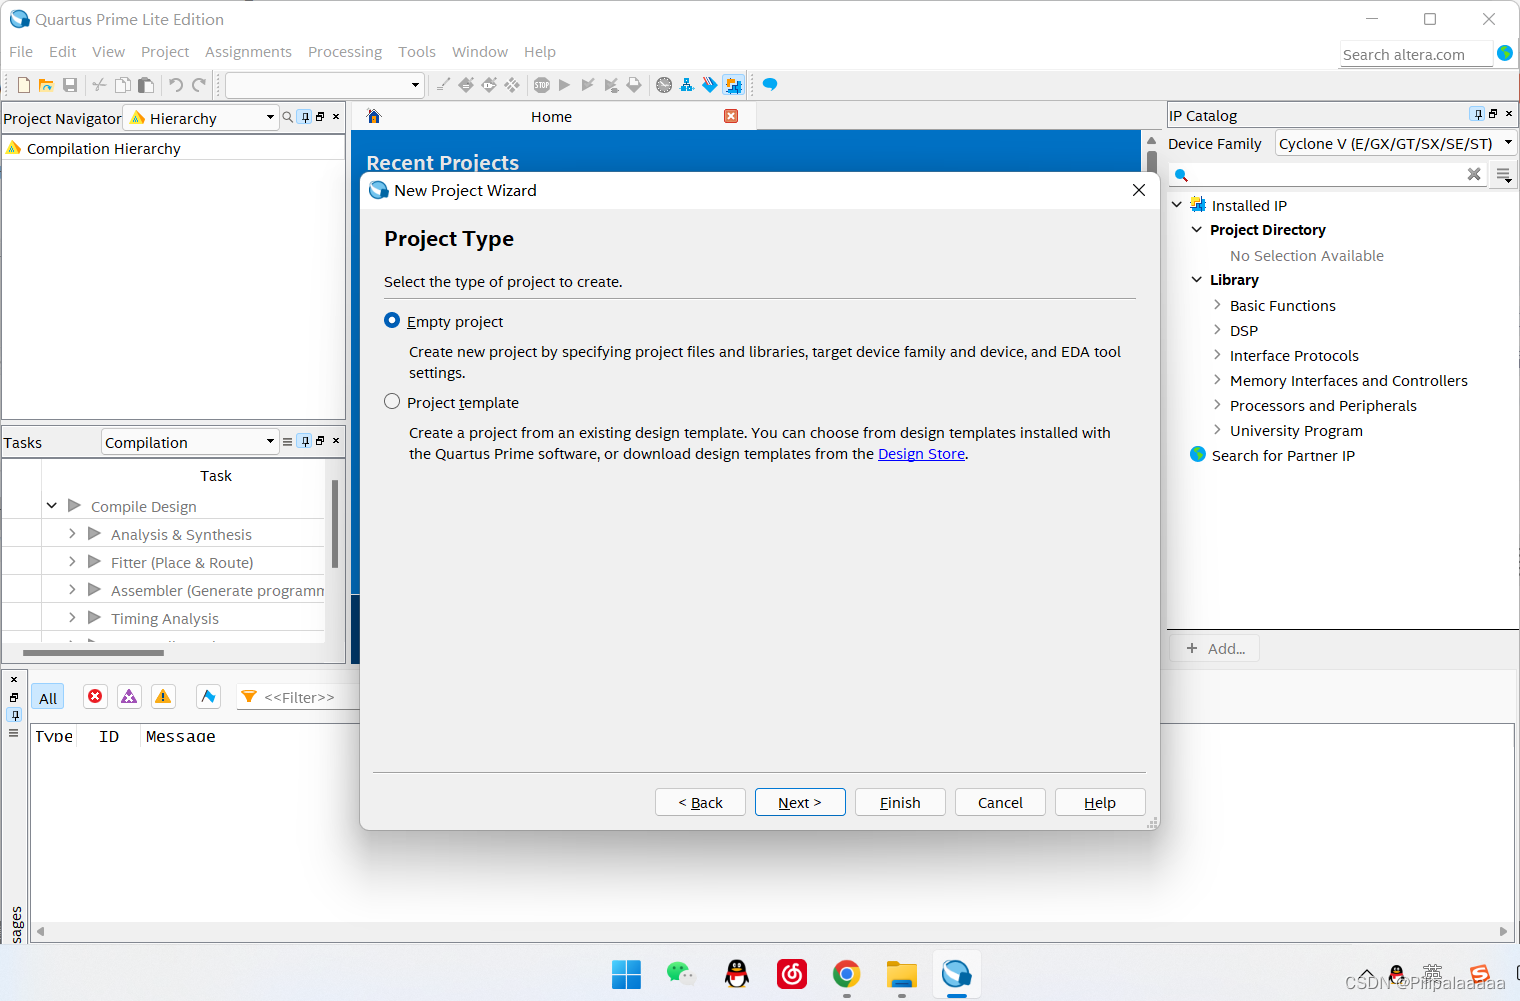The width and height of the screenshot is (1520, 1001).
Task: Click the Back button in the wizard
Action: click(x=700, y=802)
